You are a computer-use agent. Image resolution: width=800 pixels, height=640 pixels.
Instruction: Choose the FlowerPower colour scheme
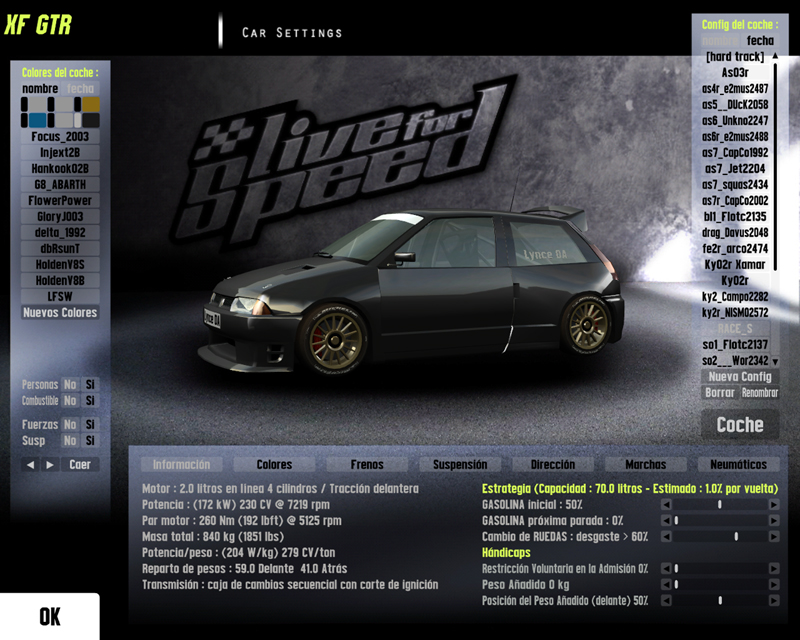pyautogui.click(x=60, y=200)
